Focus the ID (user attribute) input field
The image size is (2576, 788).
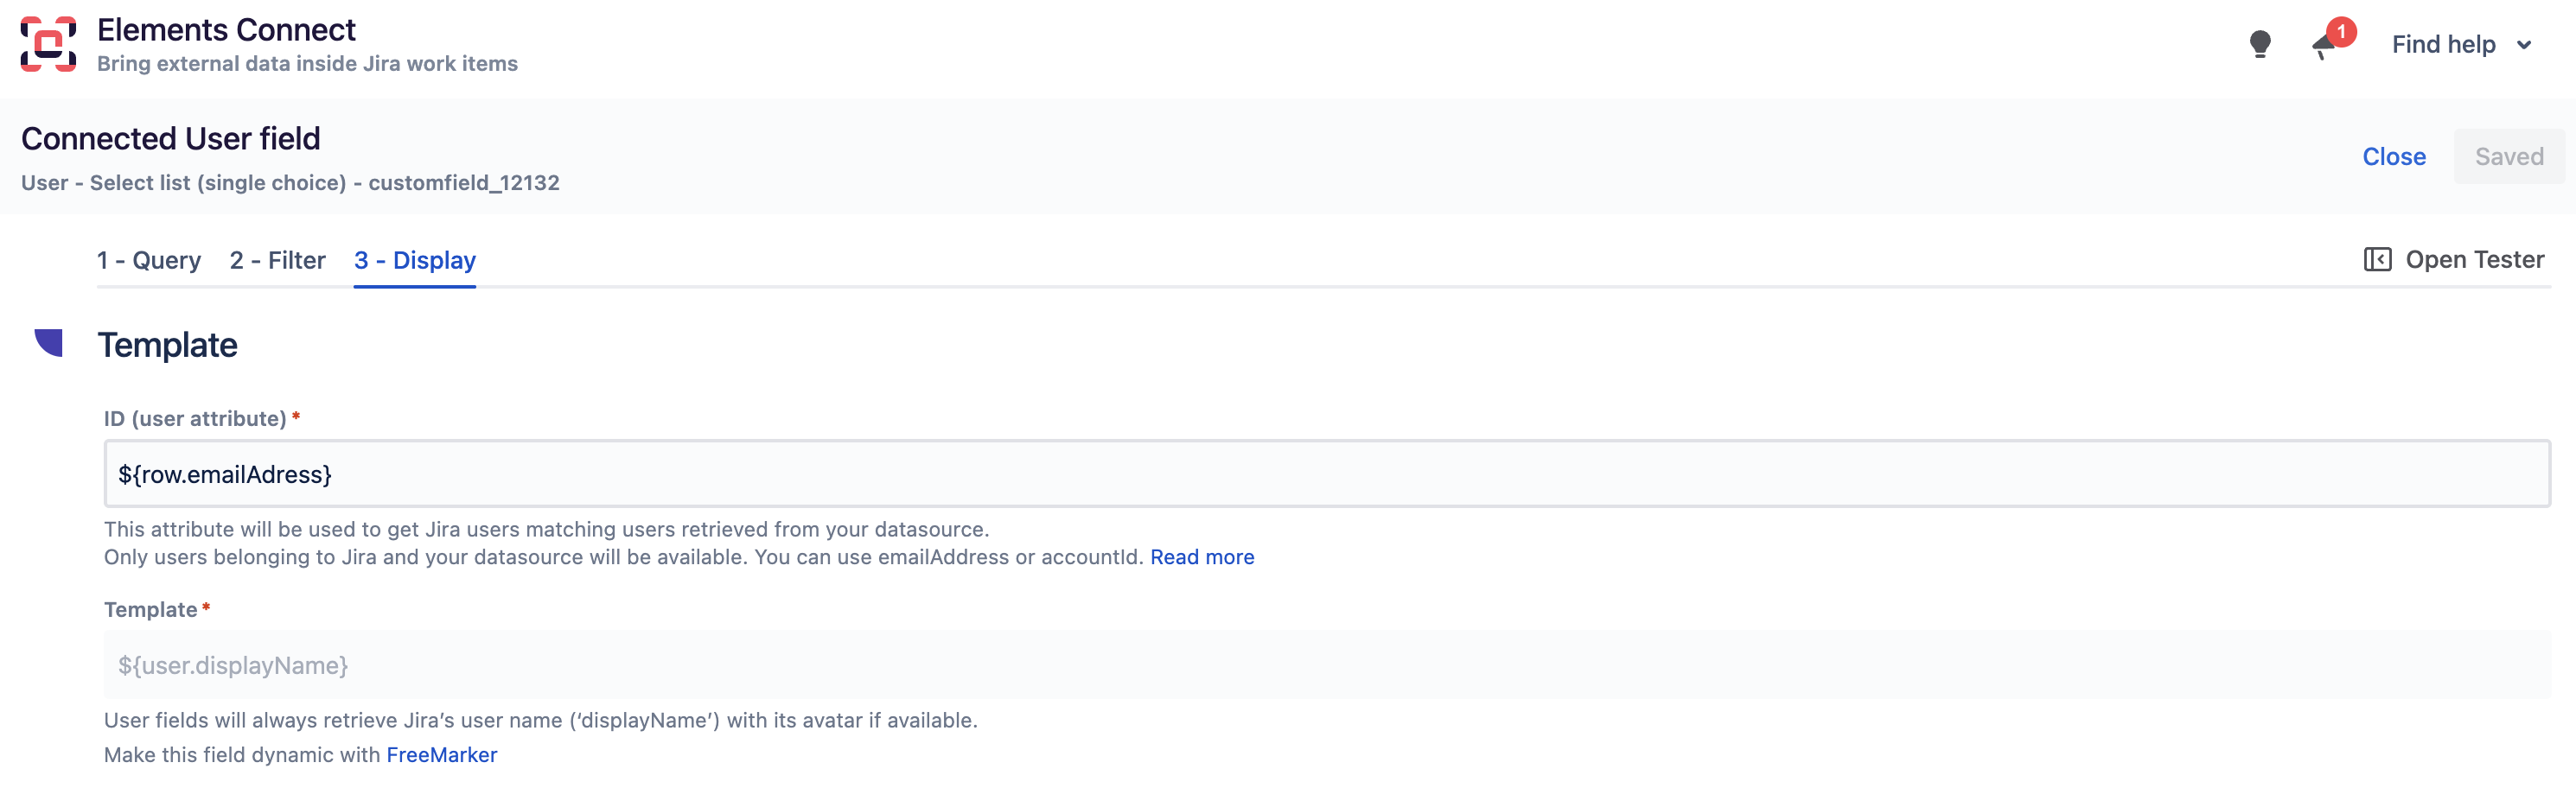1327,474
